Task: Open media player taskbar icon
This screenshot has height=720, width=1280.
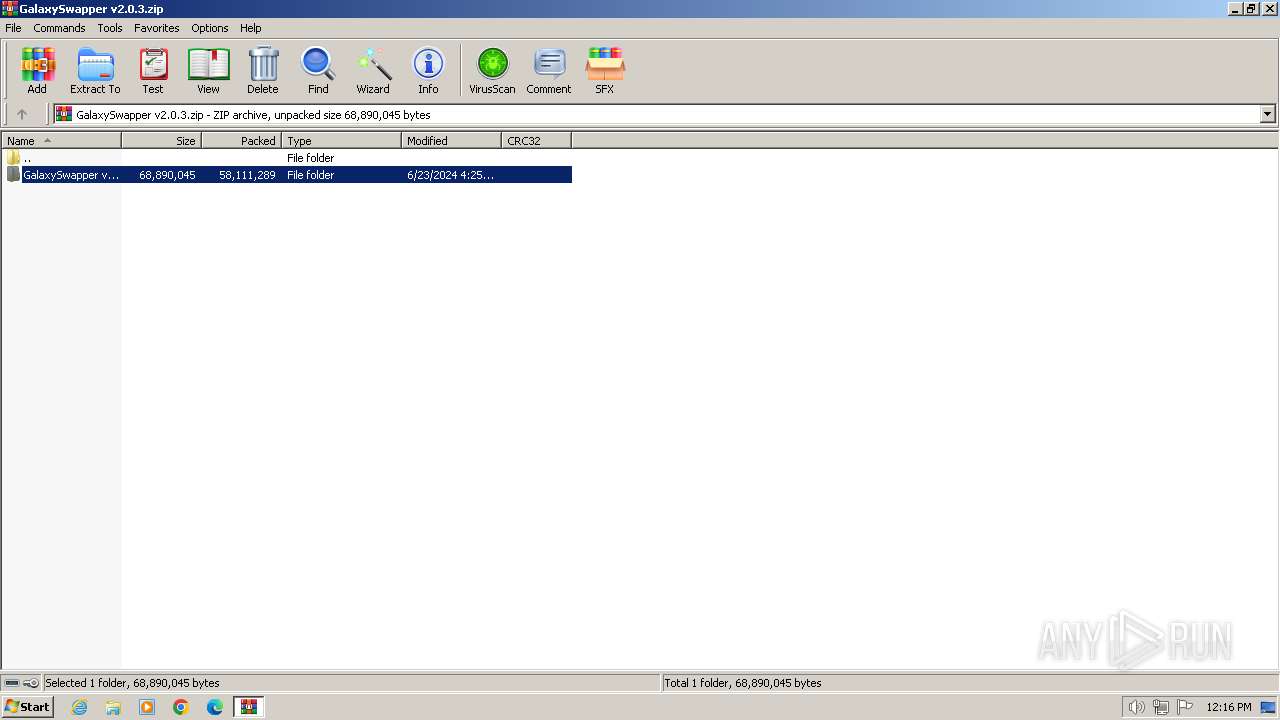Action: coord(147,707)
